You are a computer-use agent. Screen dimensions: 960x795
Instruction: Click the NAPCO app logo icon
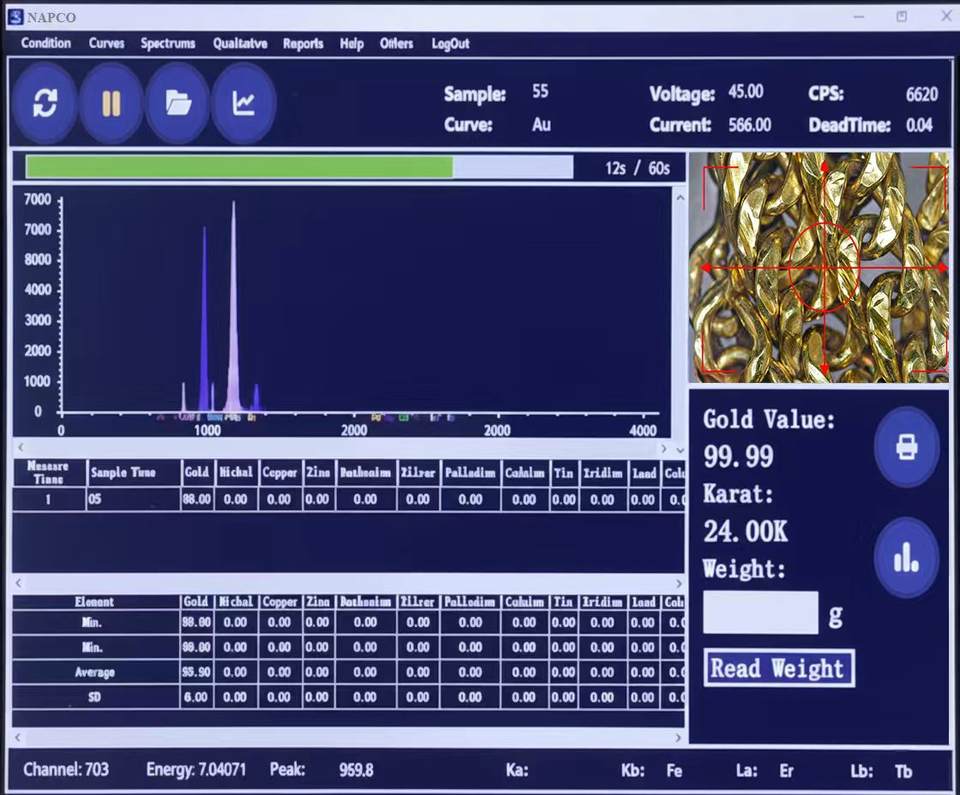tap(15, 17)
